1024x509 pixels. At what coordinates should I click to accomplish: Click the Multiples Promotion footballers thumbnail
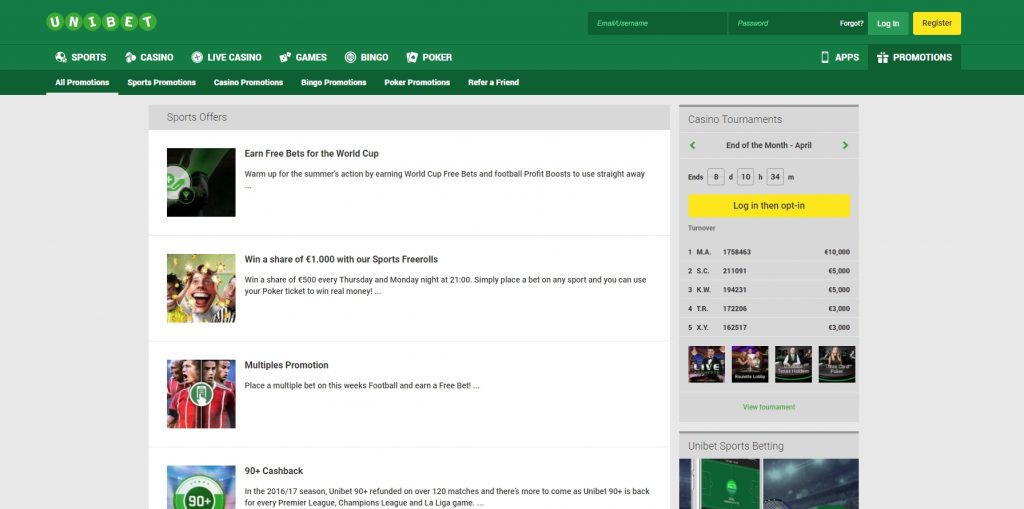201,394
